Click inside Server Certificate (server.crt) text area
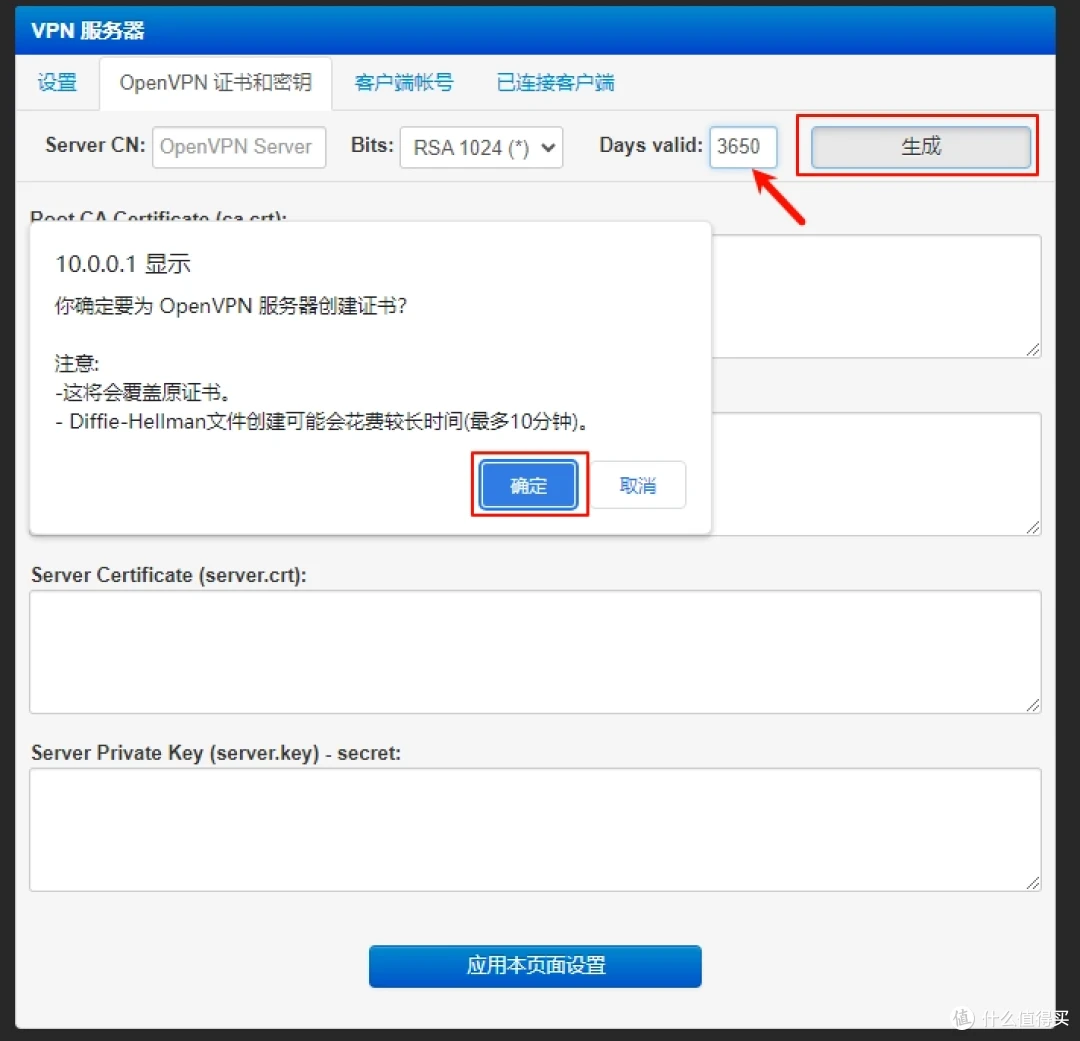1080x1041 pixels. pos(535,652)
